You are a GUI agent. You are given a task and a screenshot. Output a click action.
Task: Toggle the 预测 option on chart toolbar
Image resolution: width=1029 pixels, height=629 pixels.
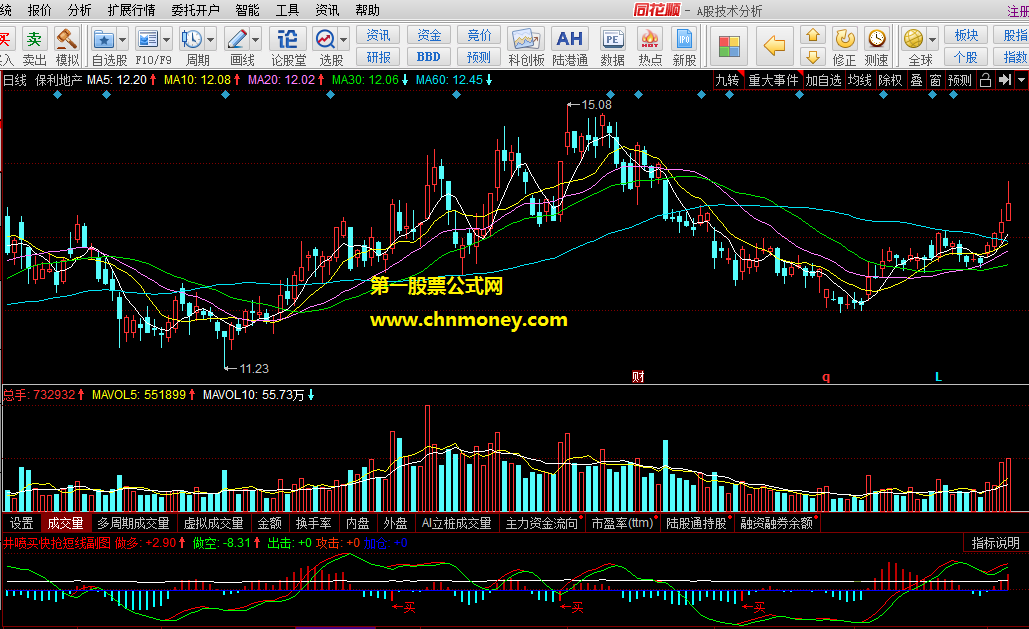click(959, 80)
